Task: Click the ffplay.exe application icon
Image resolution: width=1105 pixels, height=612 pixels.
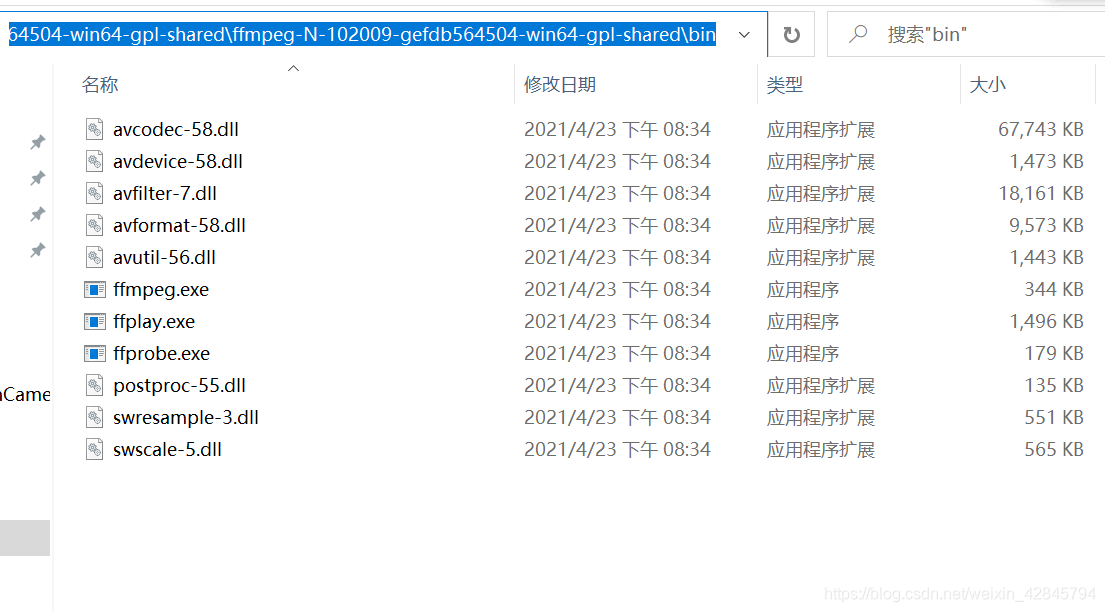Action: 94,322
